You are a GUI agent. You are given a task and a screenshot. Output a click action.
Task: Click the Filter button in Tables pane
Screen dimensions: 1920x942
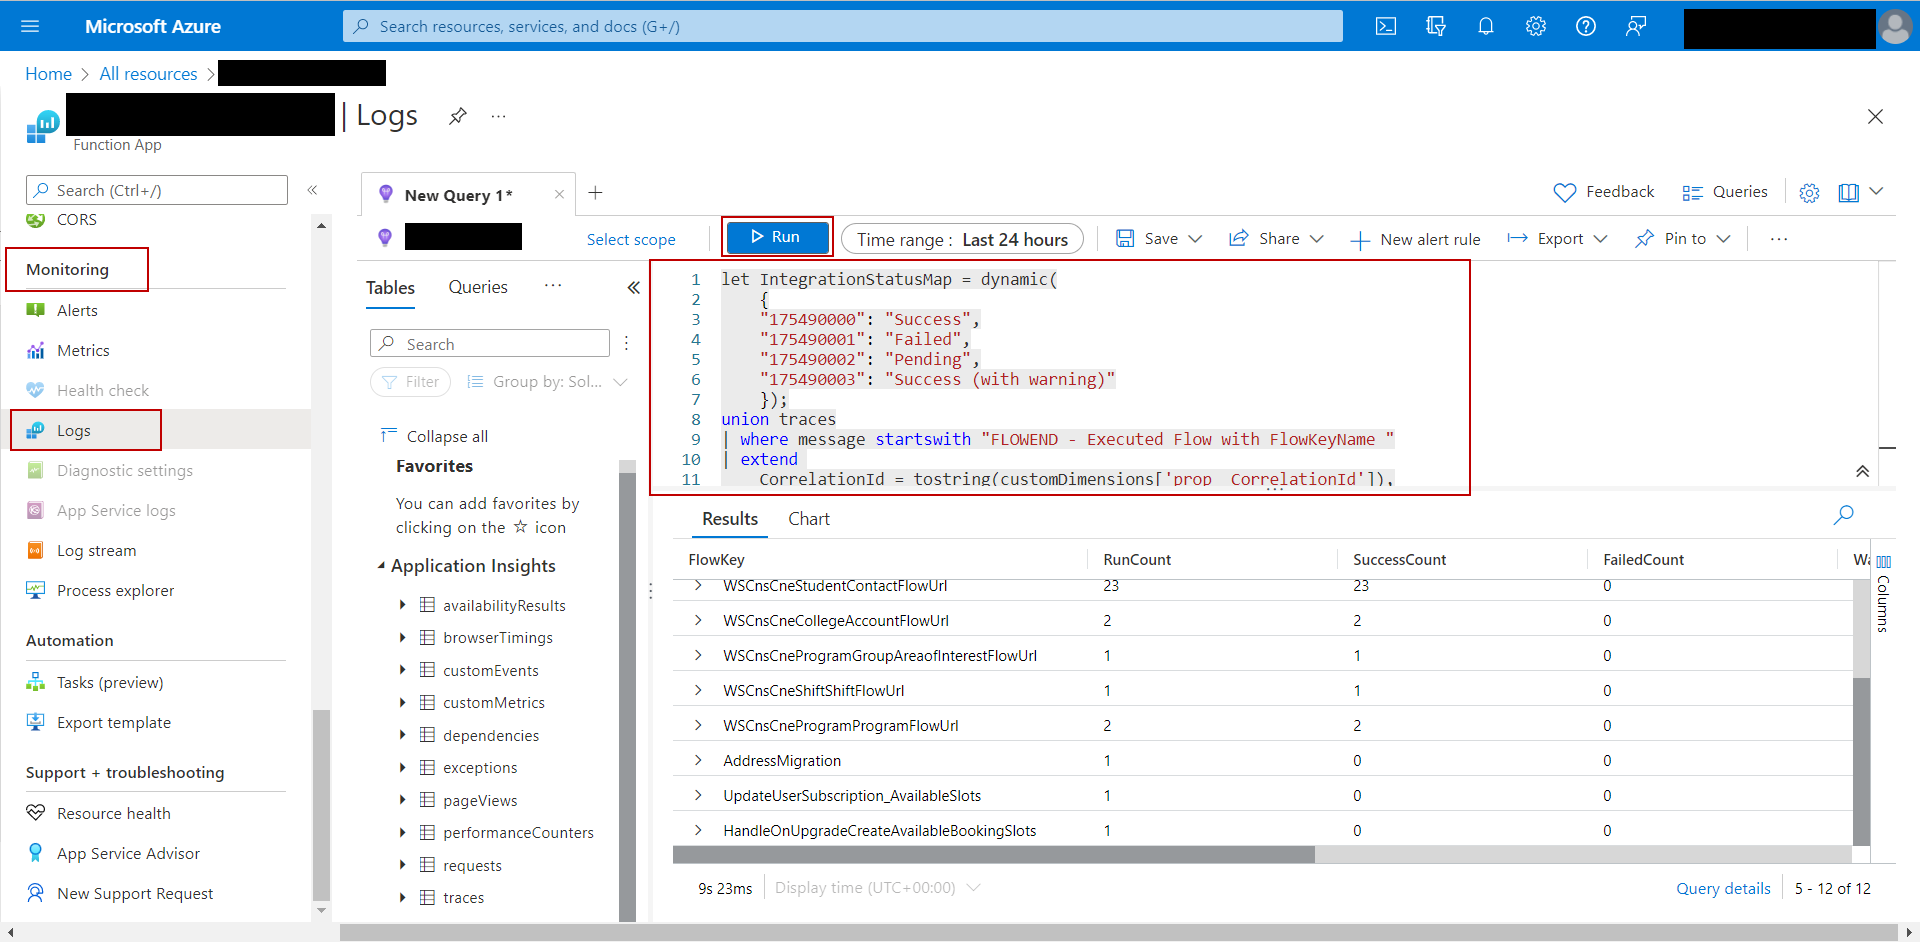point(411,382)
